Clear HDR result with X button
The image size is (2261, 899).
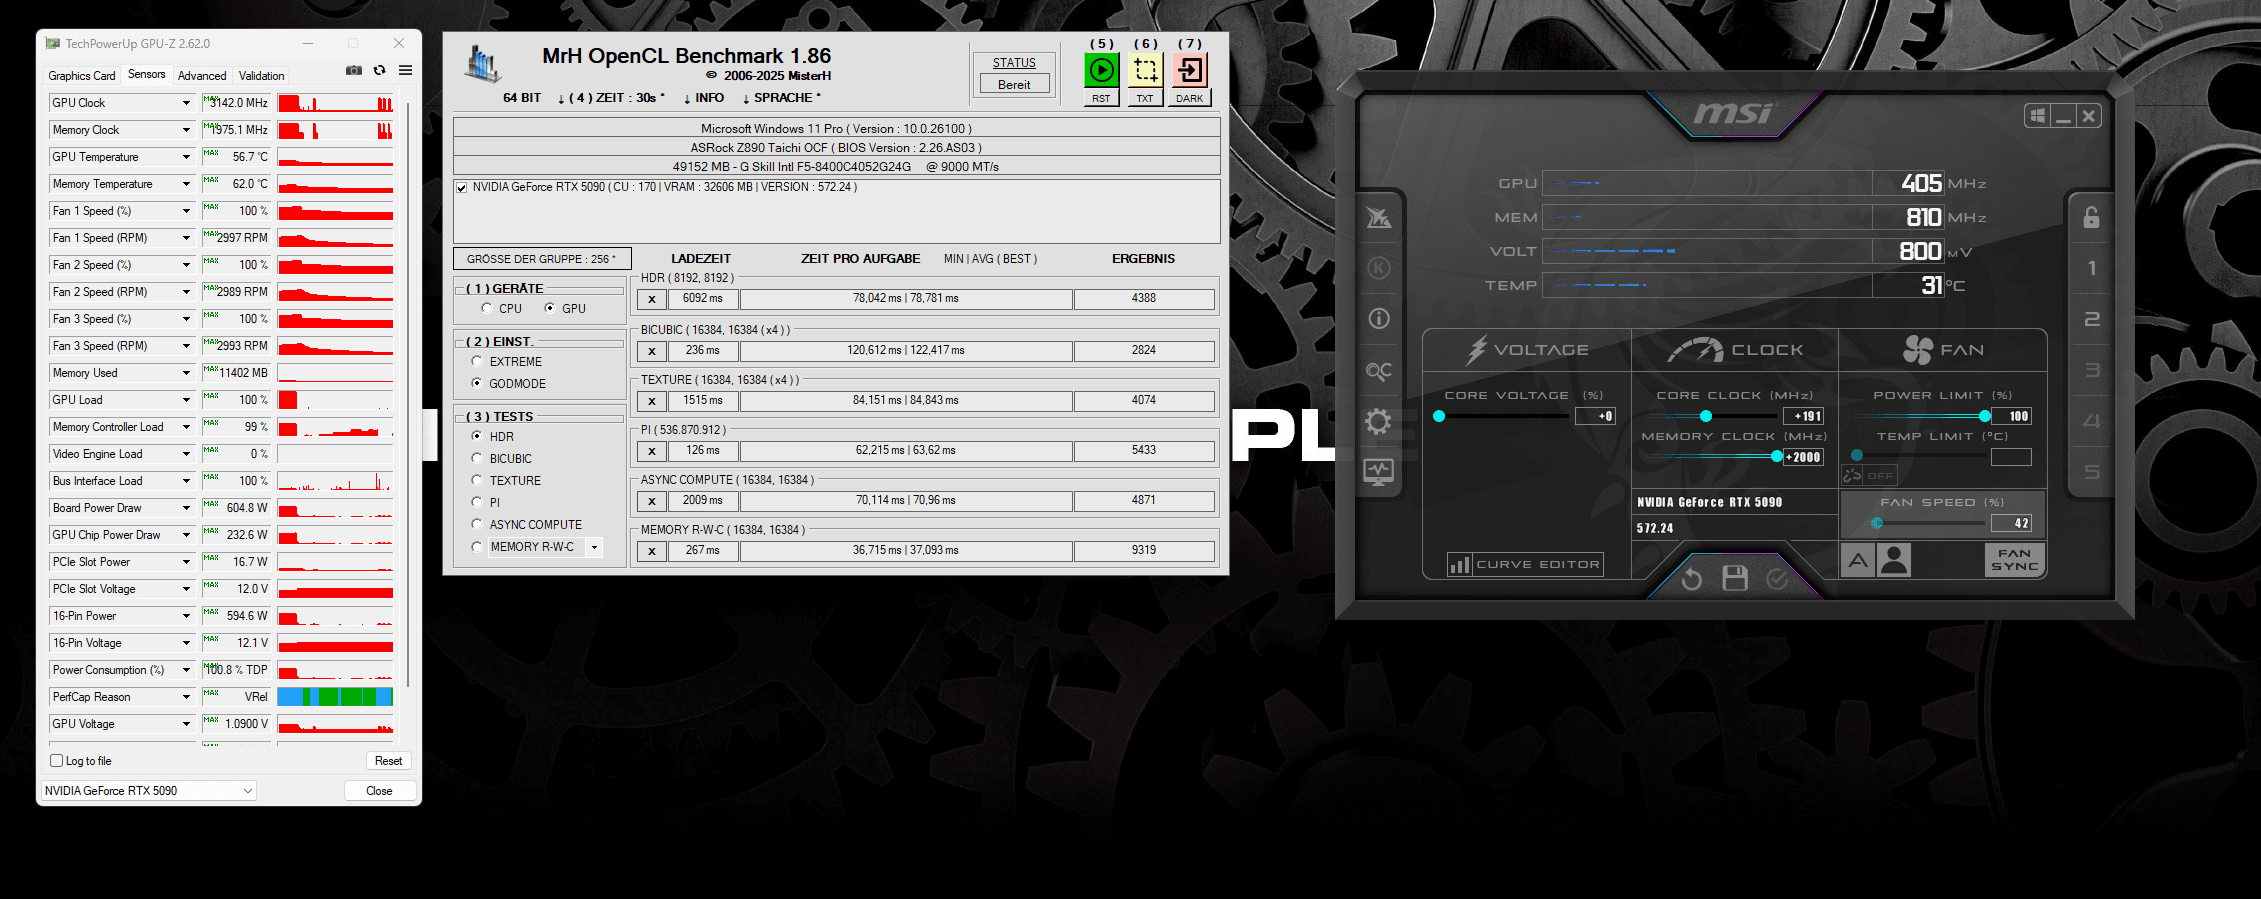point(652,299)
